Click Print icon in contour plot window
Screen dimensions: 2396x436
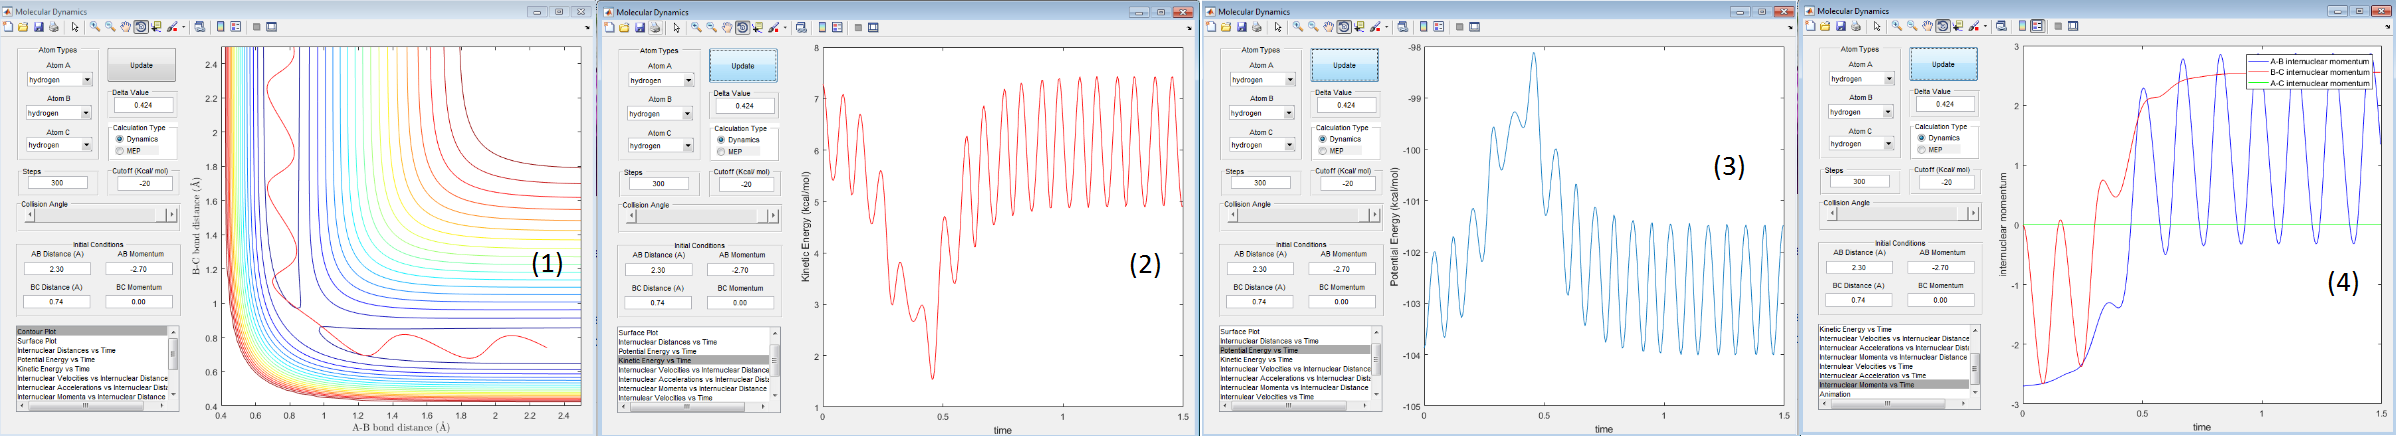click(x=54, y=27)
